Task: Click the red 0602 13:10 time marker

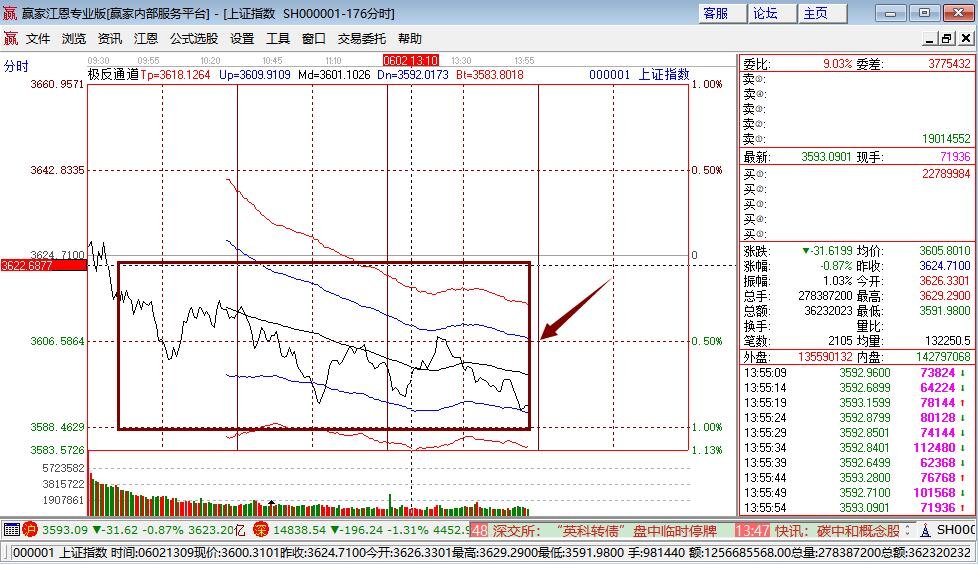Action: [410, 60]
